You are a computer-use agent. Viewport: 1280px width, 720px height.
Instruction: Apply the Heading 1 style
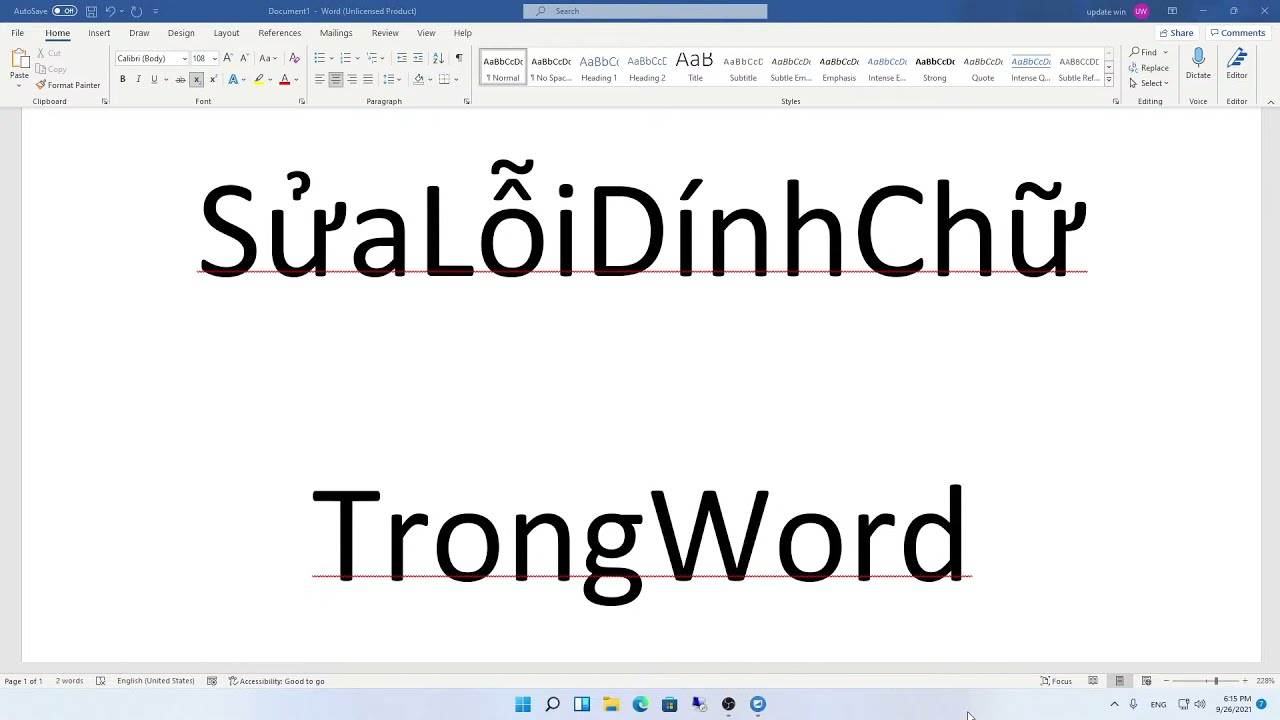click(x=599, y=68)
